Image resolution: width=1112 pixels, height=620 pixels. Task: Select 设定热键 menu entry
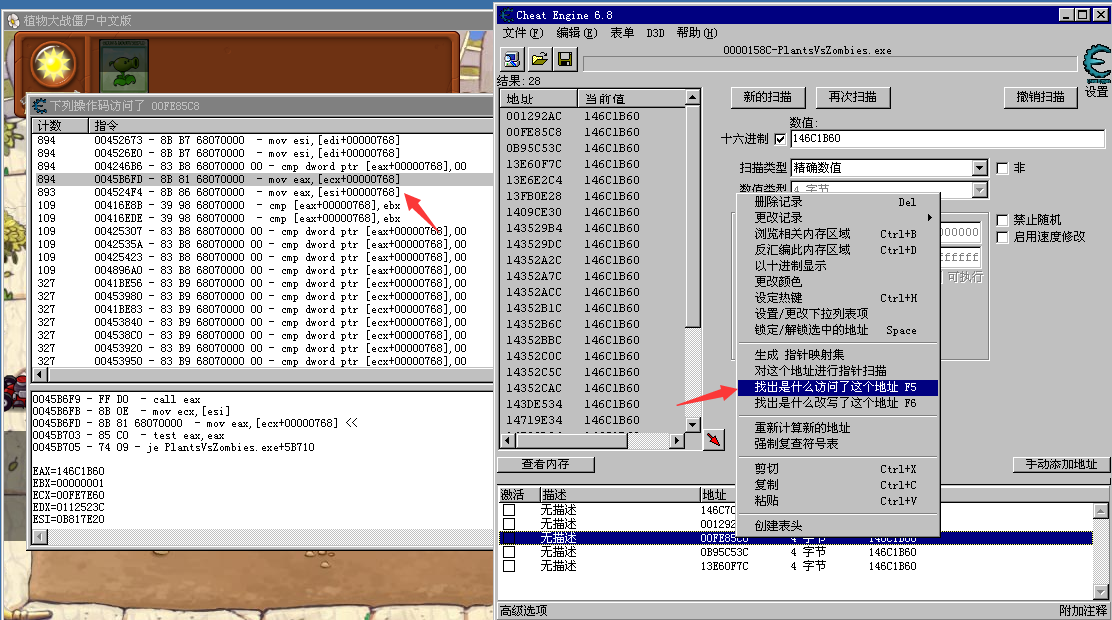(838, 298)
